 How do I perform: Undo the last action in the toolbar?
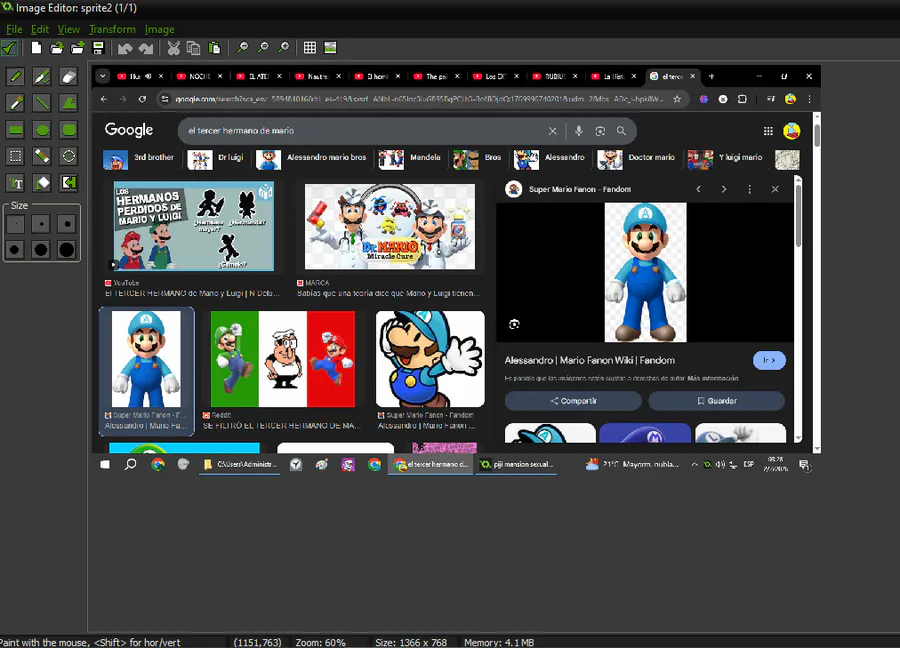click(x=125, y=48)
